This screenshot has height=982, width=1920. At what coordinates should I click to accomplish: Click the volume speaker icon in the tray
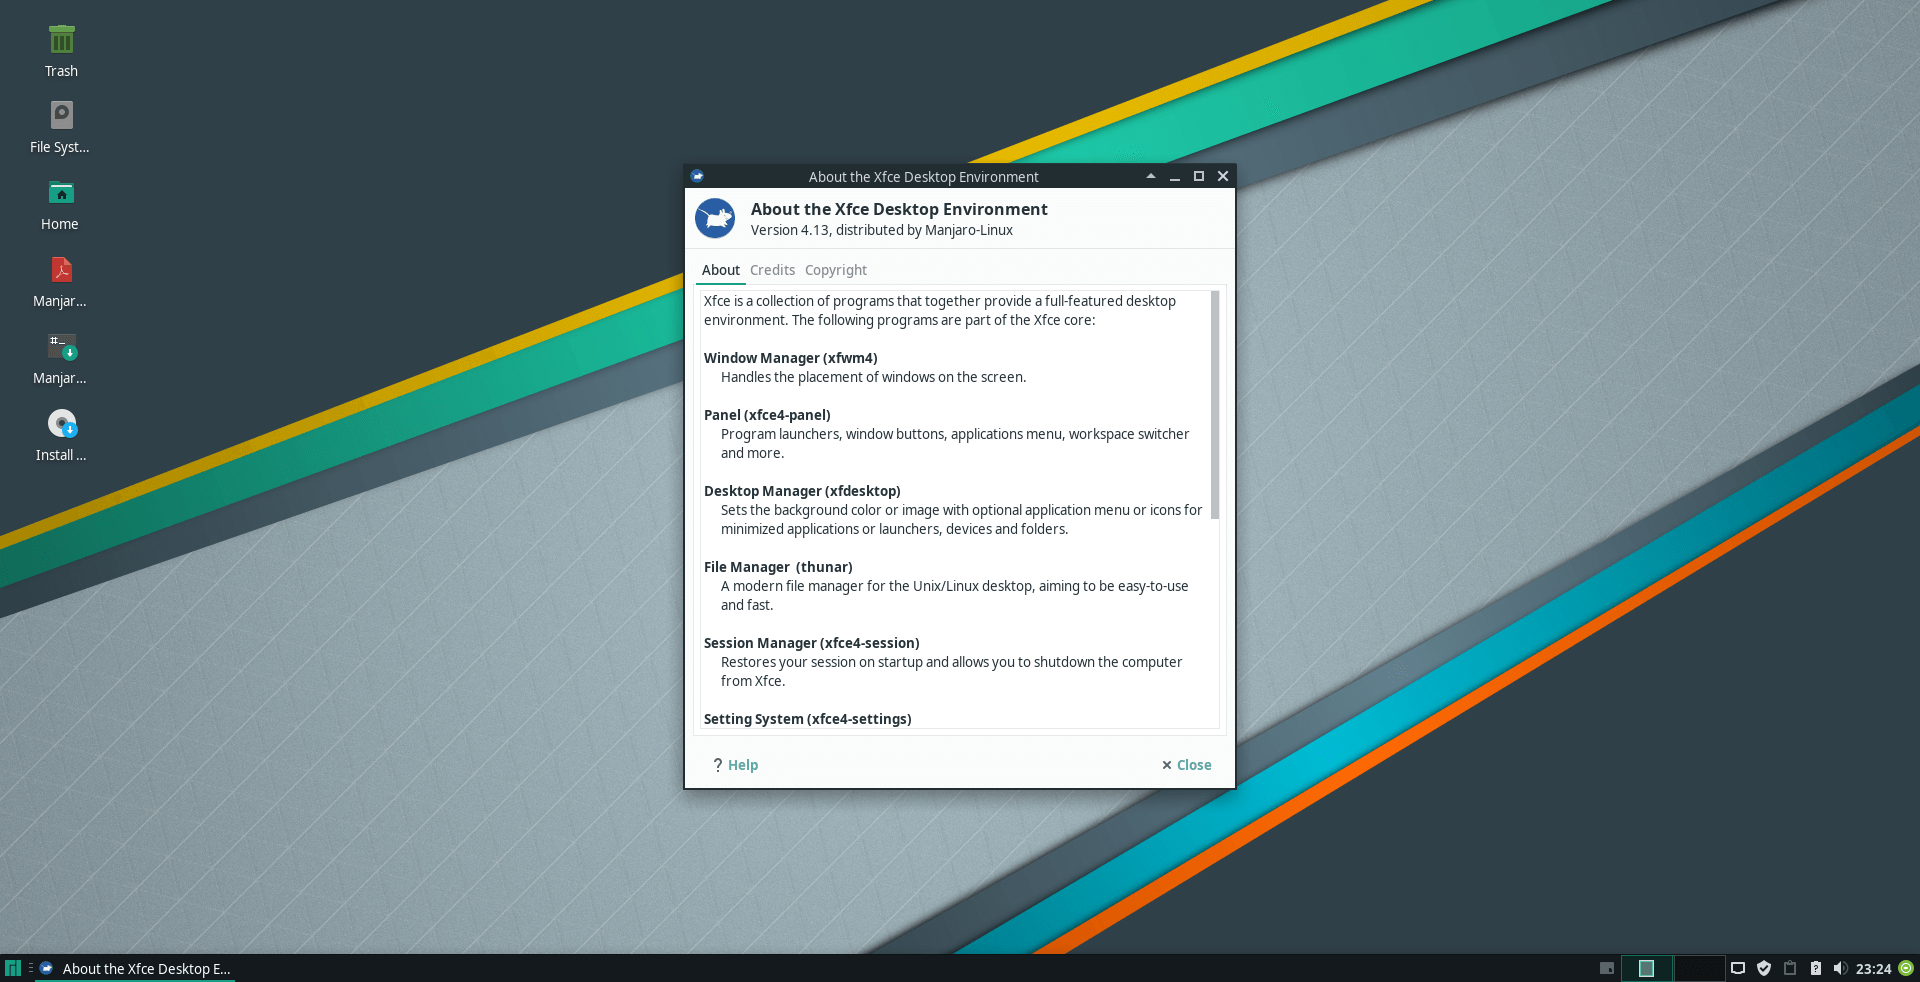pyautogui.click(x=1839, y=968)
